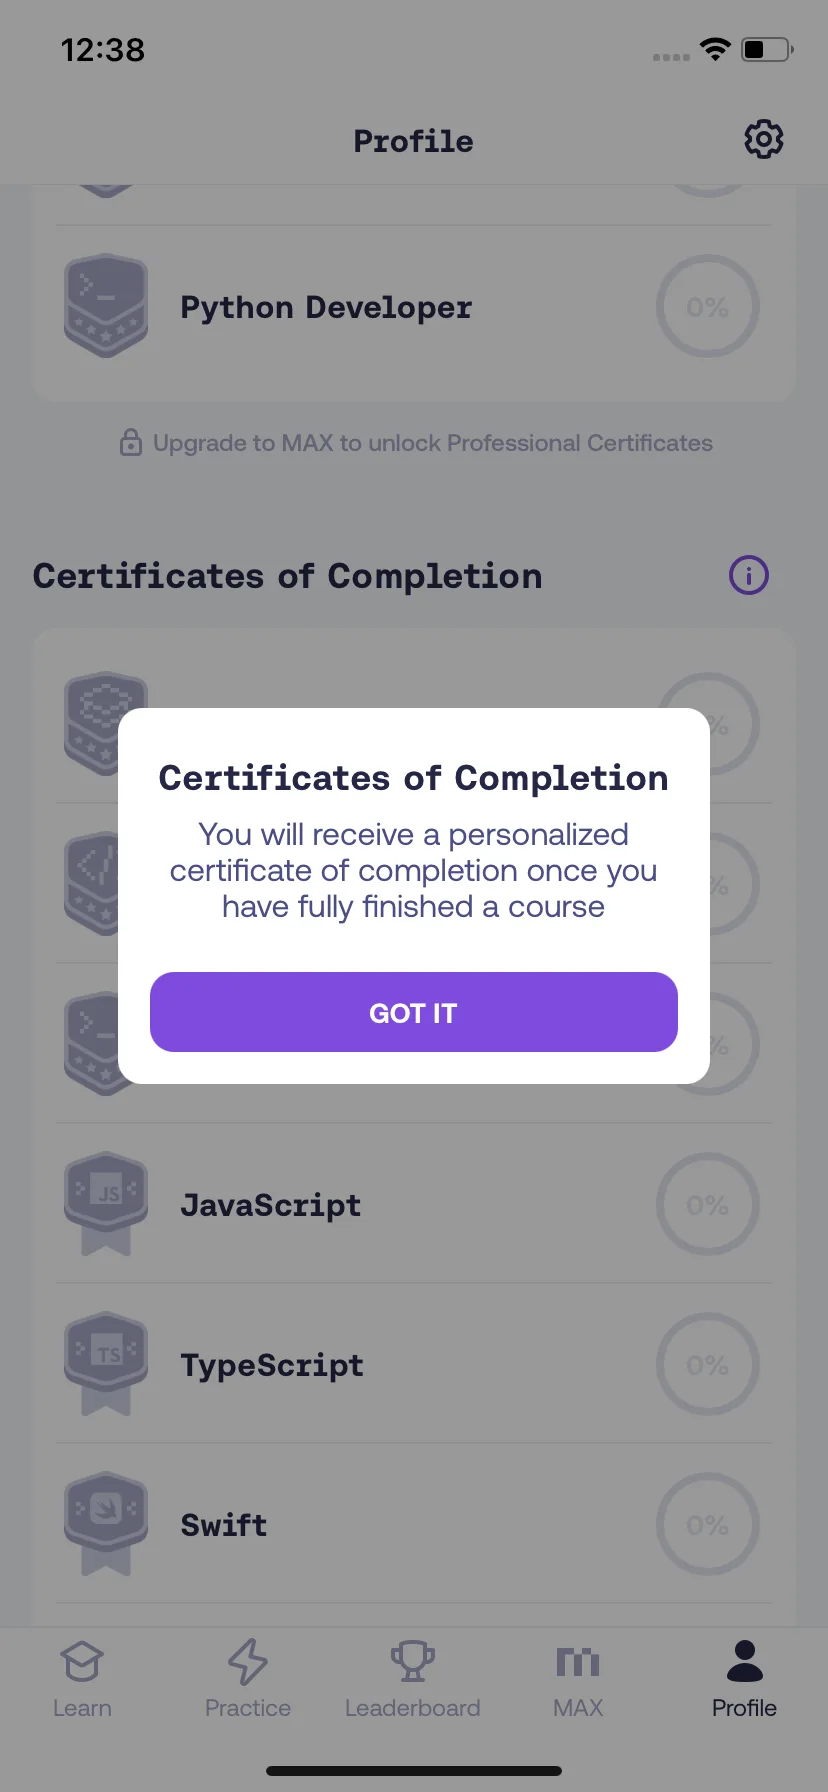Tap the Certificates of Completion info icon
Image resolution: width=828 pixels, height=1792 pixels.
click(748, 575)
